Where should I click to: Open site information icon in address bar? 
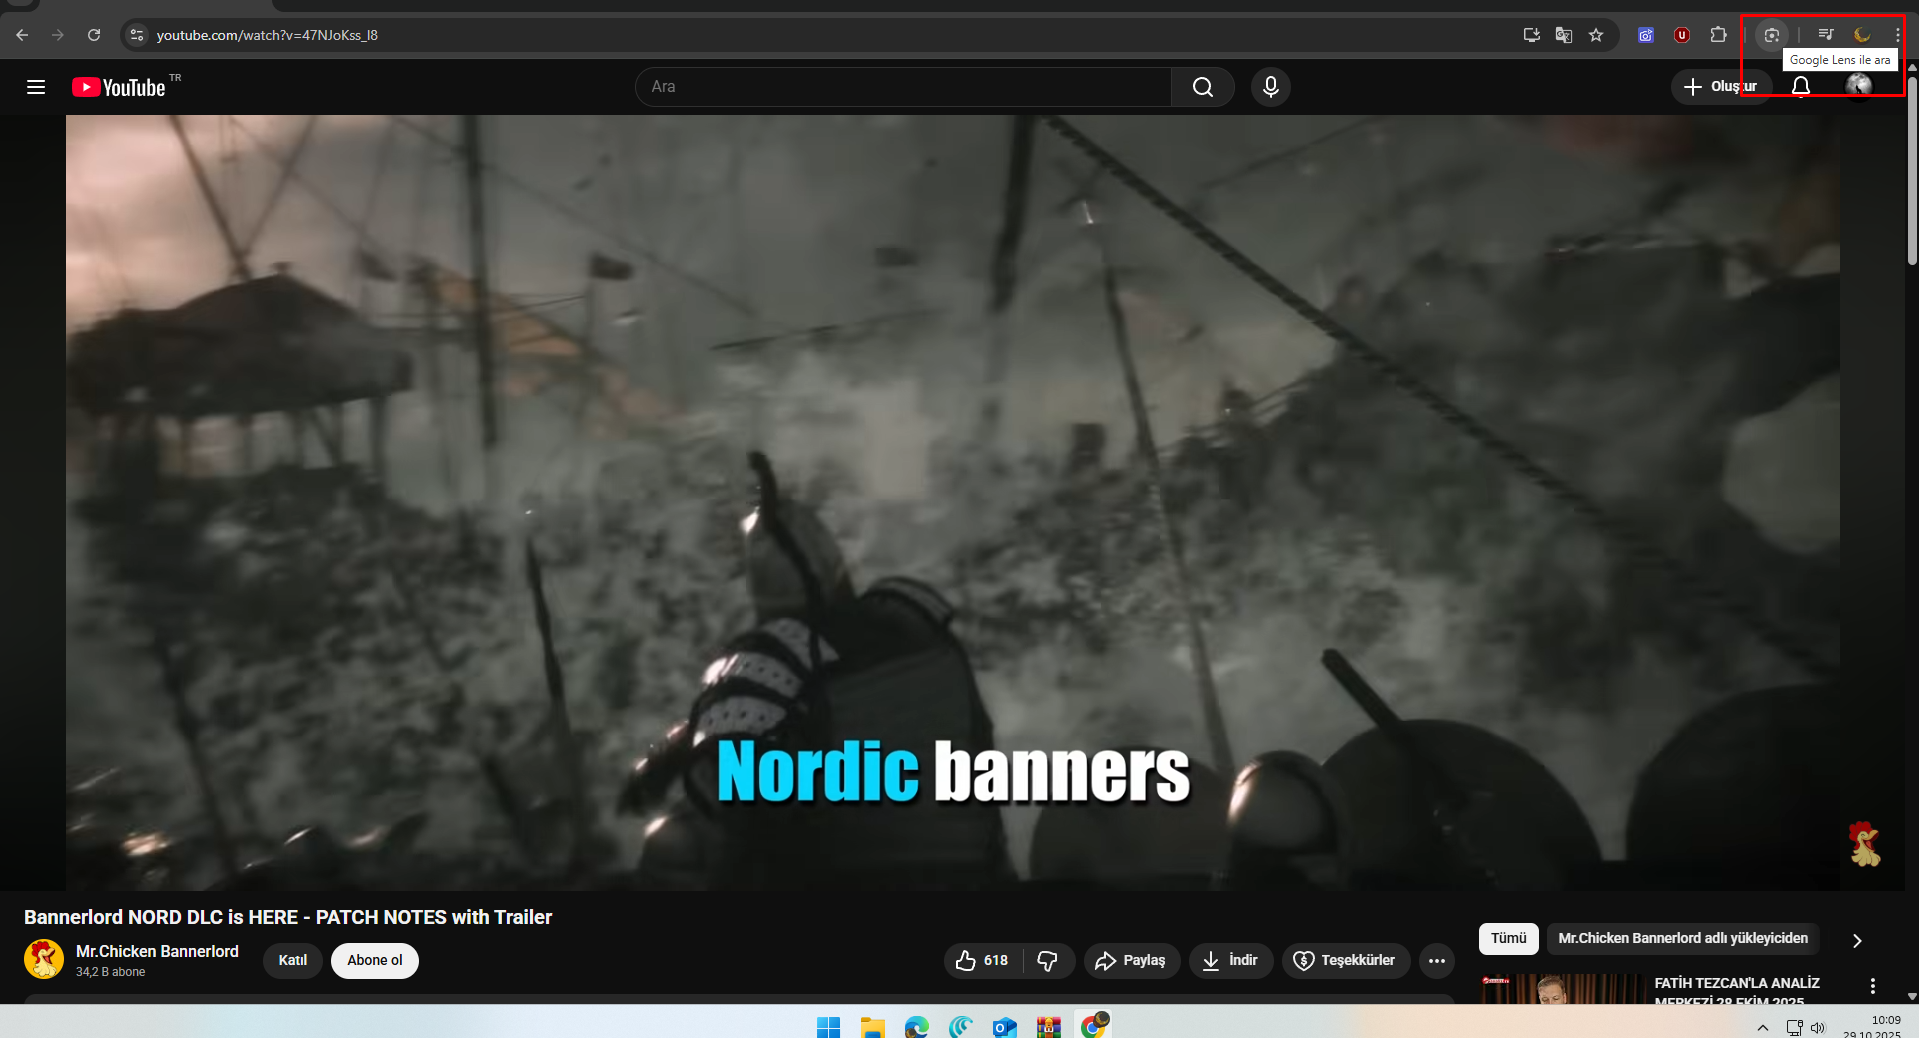tap(137, 35)
